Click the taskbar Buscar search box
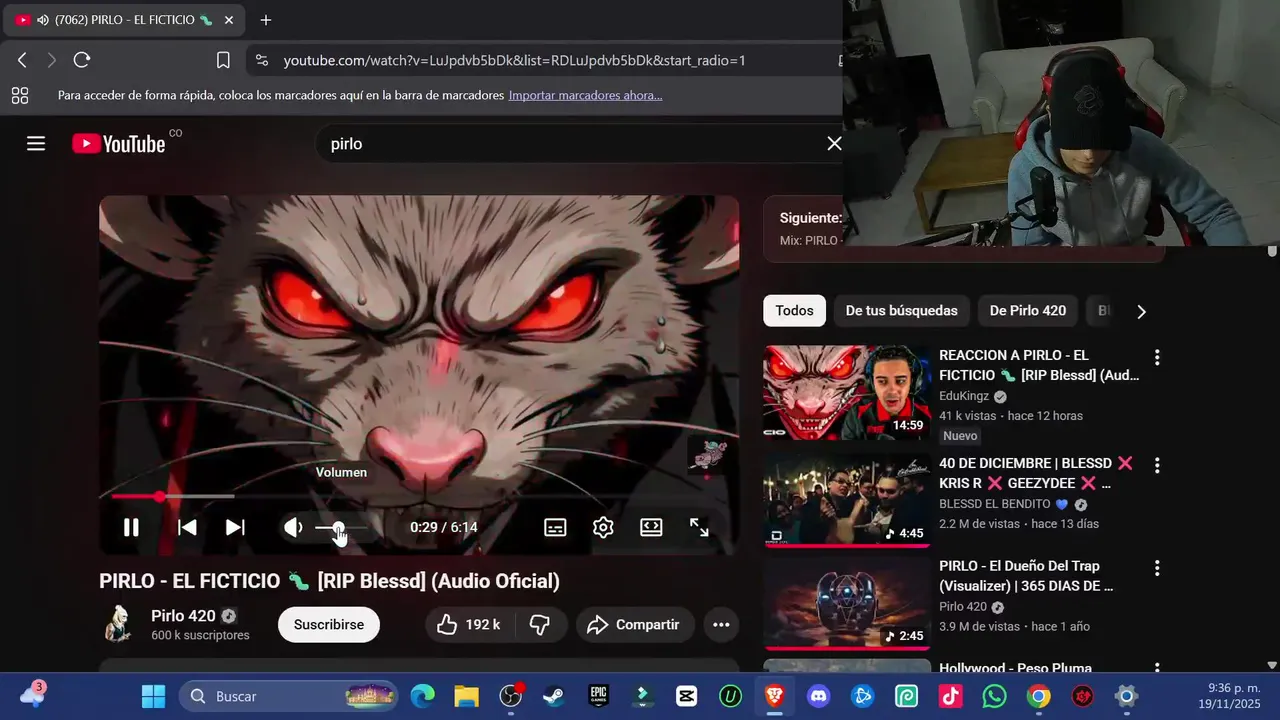This screenshot has width=1280, height=720. [x=288, y=696]
